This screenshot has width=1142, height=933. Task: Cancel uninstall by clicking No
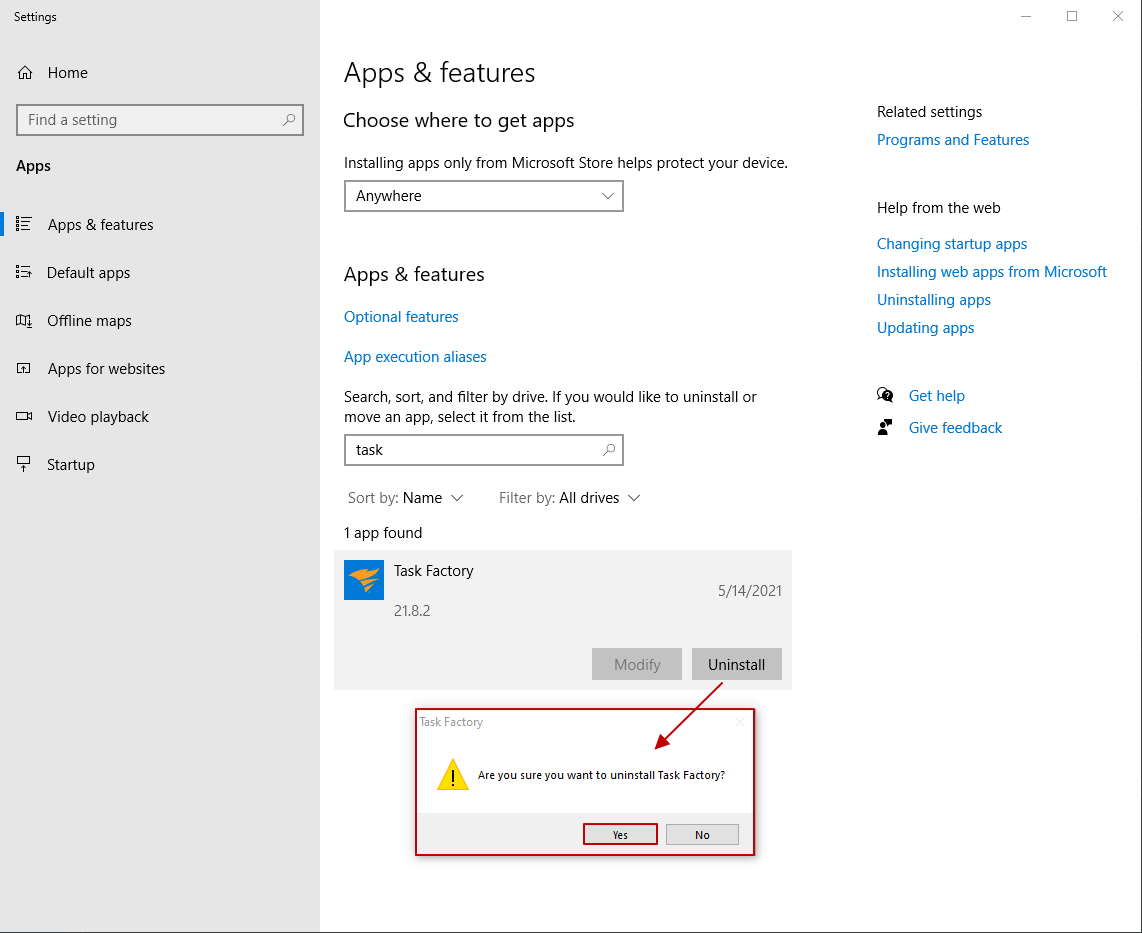702,833
